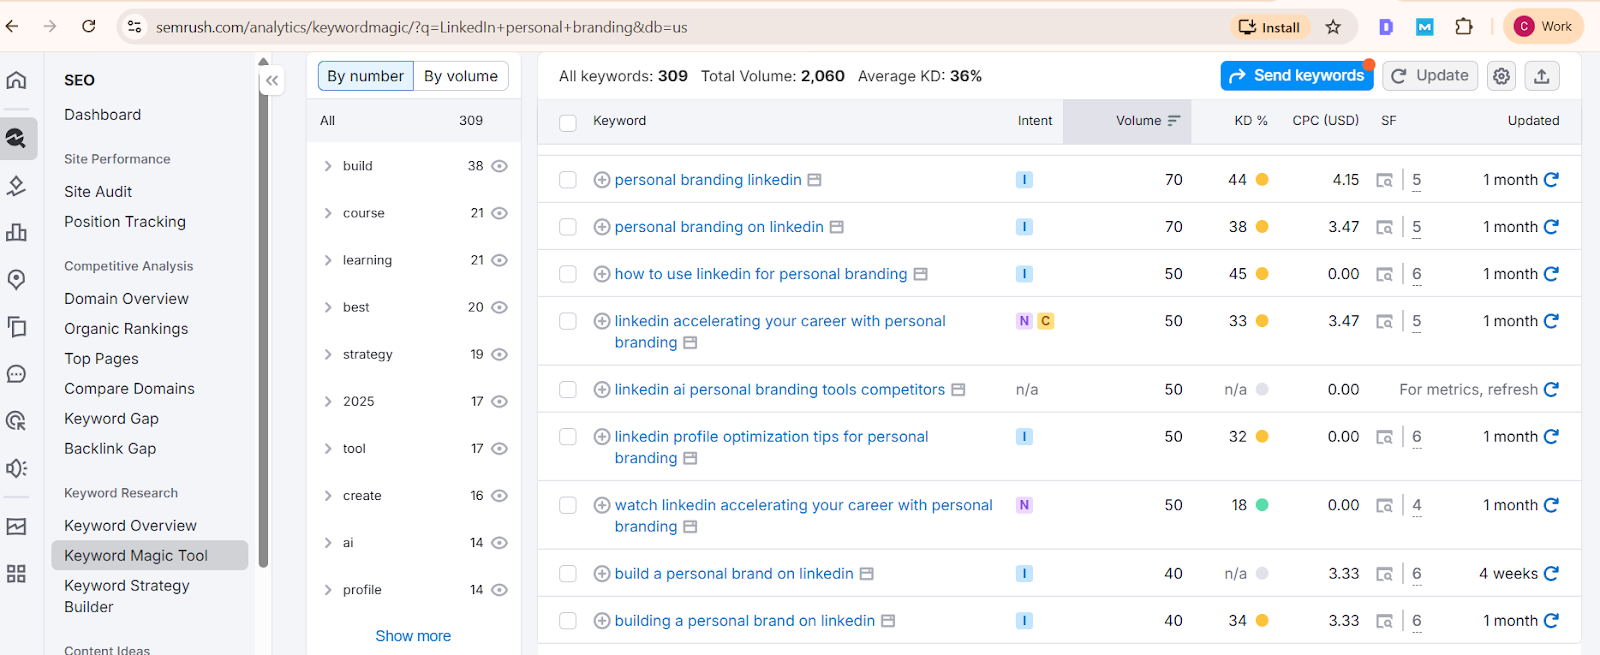The image size is (1600, 655).
Task: Click the KD % column header
Action: click(x=1251, y=121)
